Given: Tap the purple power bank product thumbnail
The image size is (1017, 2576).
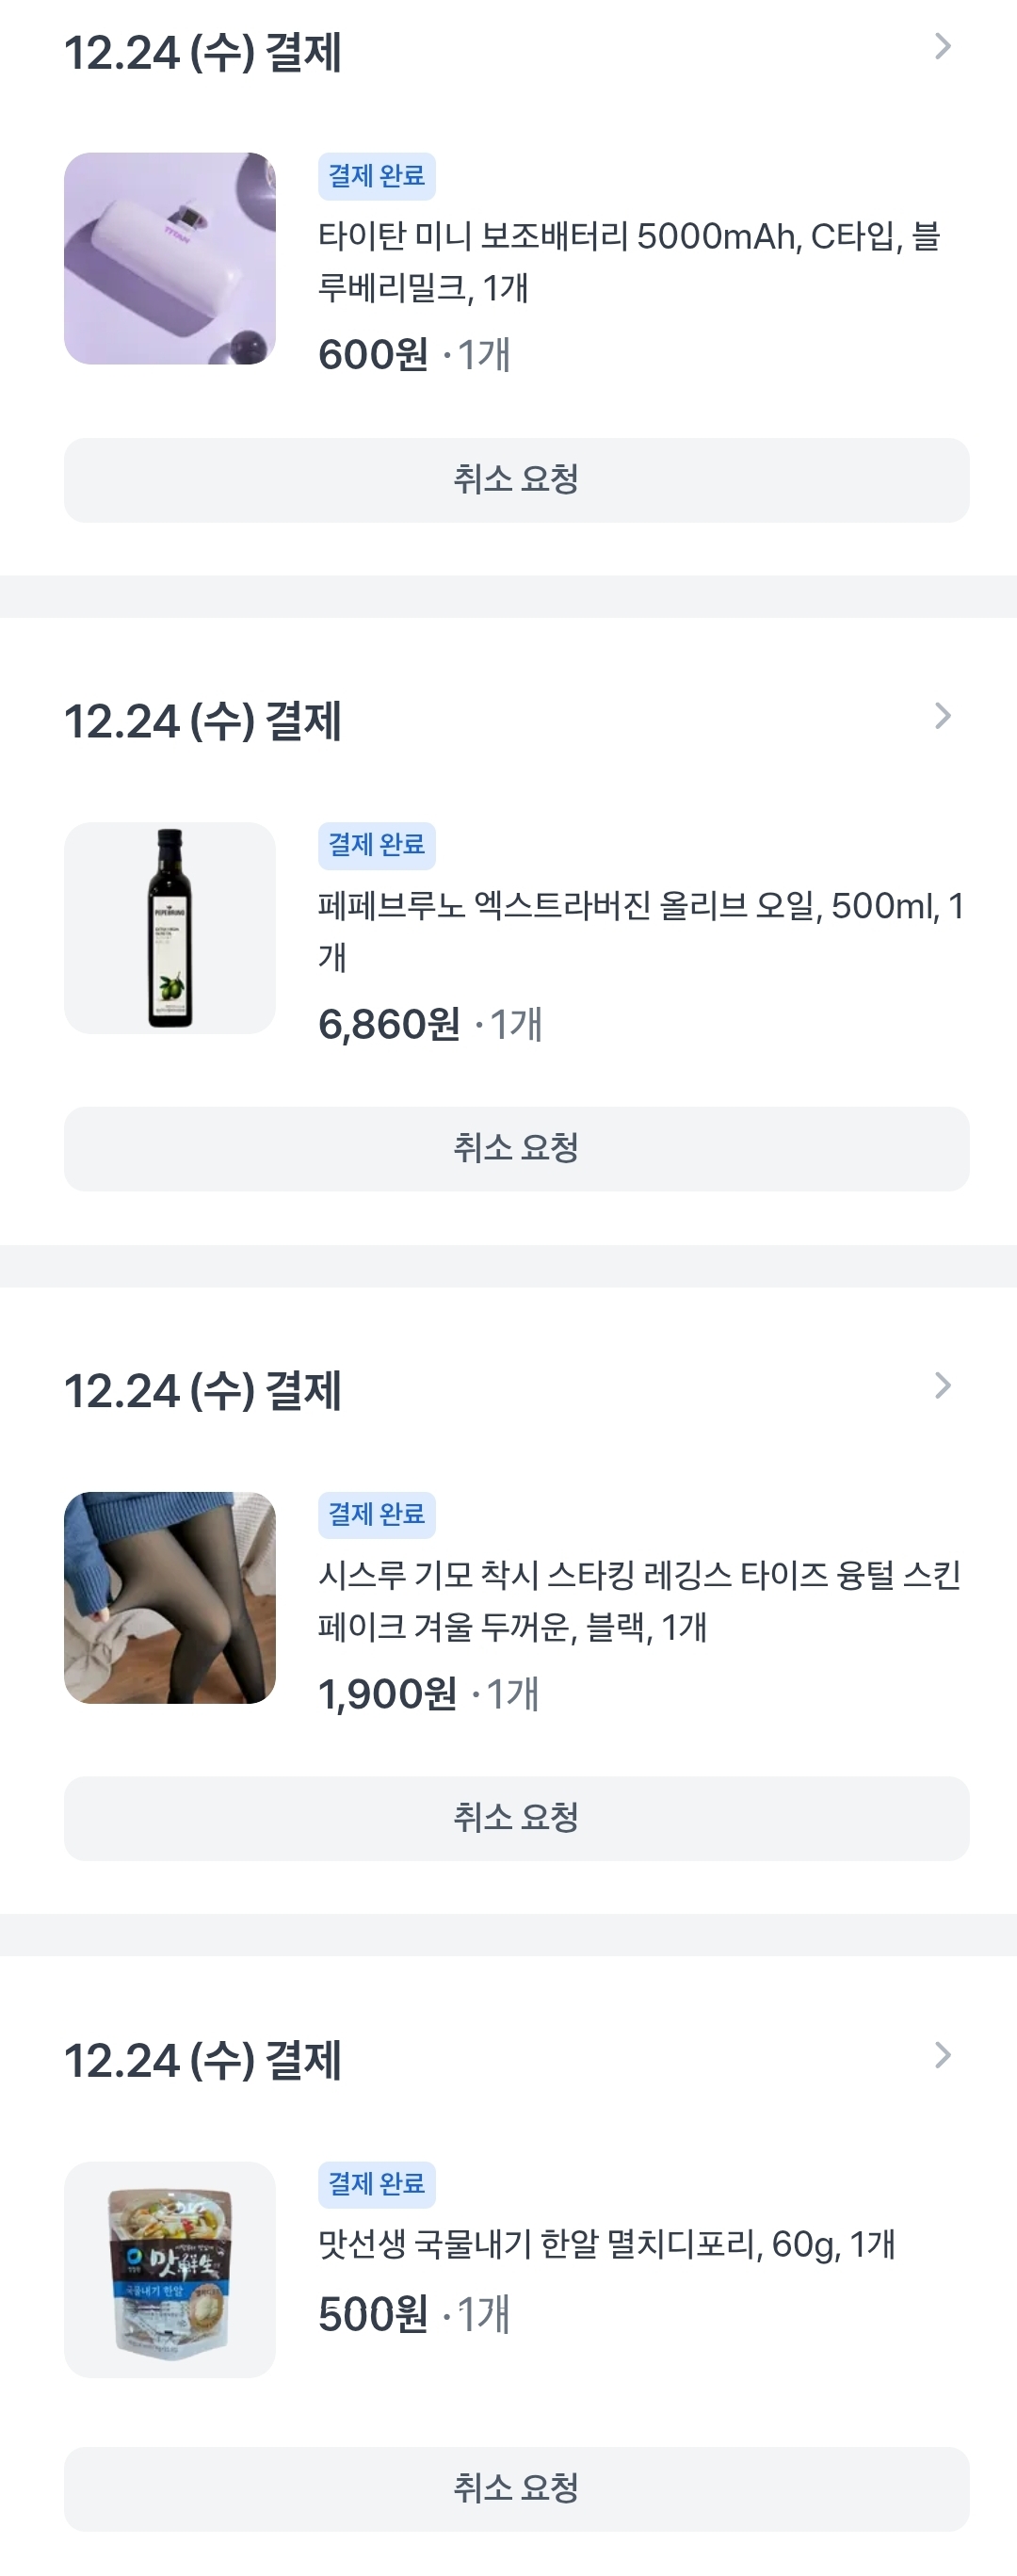Looking at the screenshot, I should coord(170,259).
